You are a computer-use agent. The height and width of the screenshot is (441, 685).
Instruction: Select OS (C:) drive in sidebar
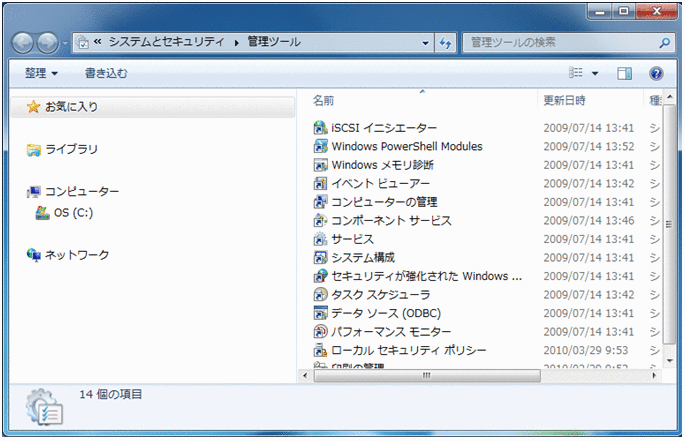(73, 213)
